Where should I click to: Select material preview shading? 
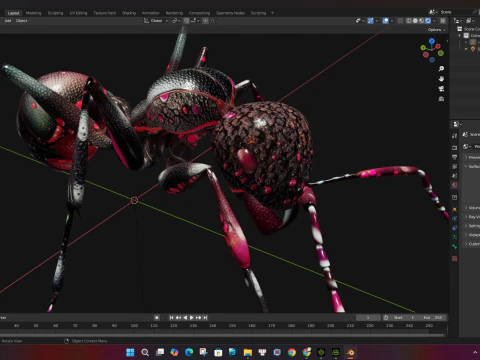422,21
